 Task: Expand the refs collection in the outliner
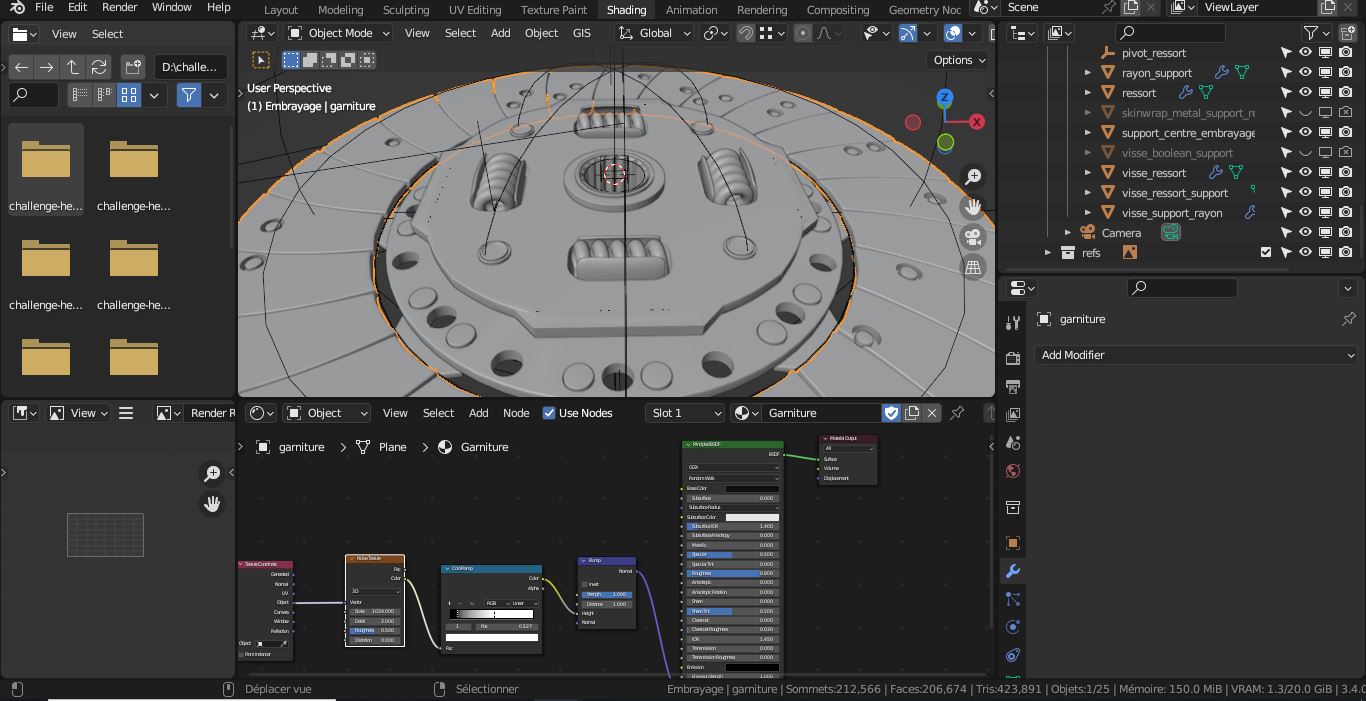pos(1048,252)
